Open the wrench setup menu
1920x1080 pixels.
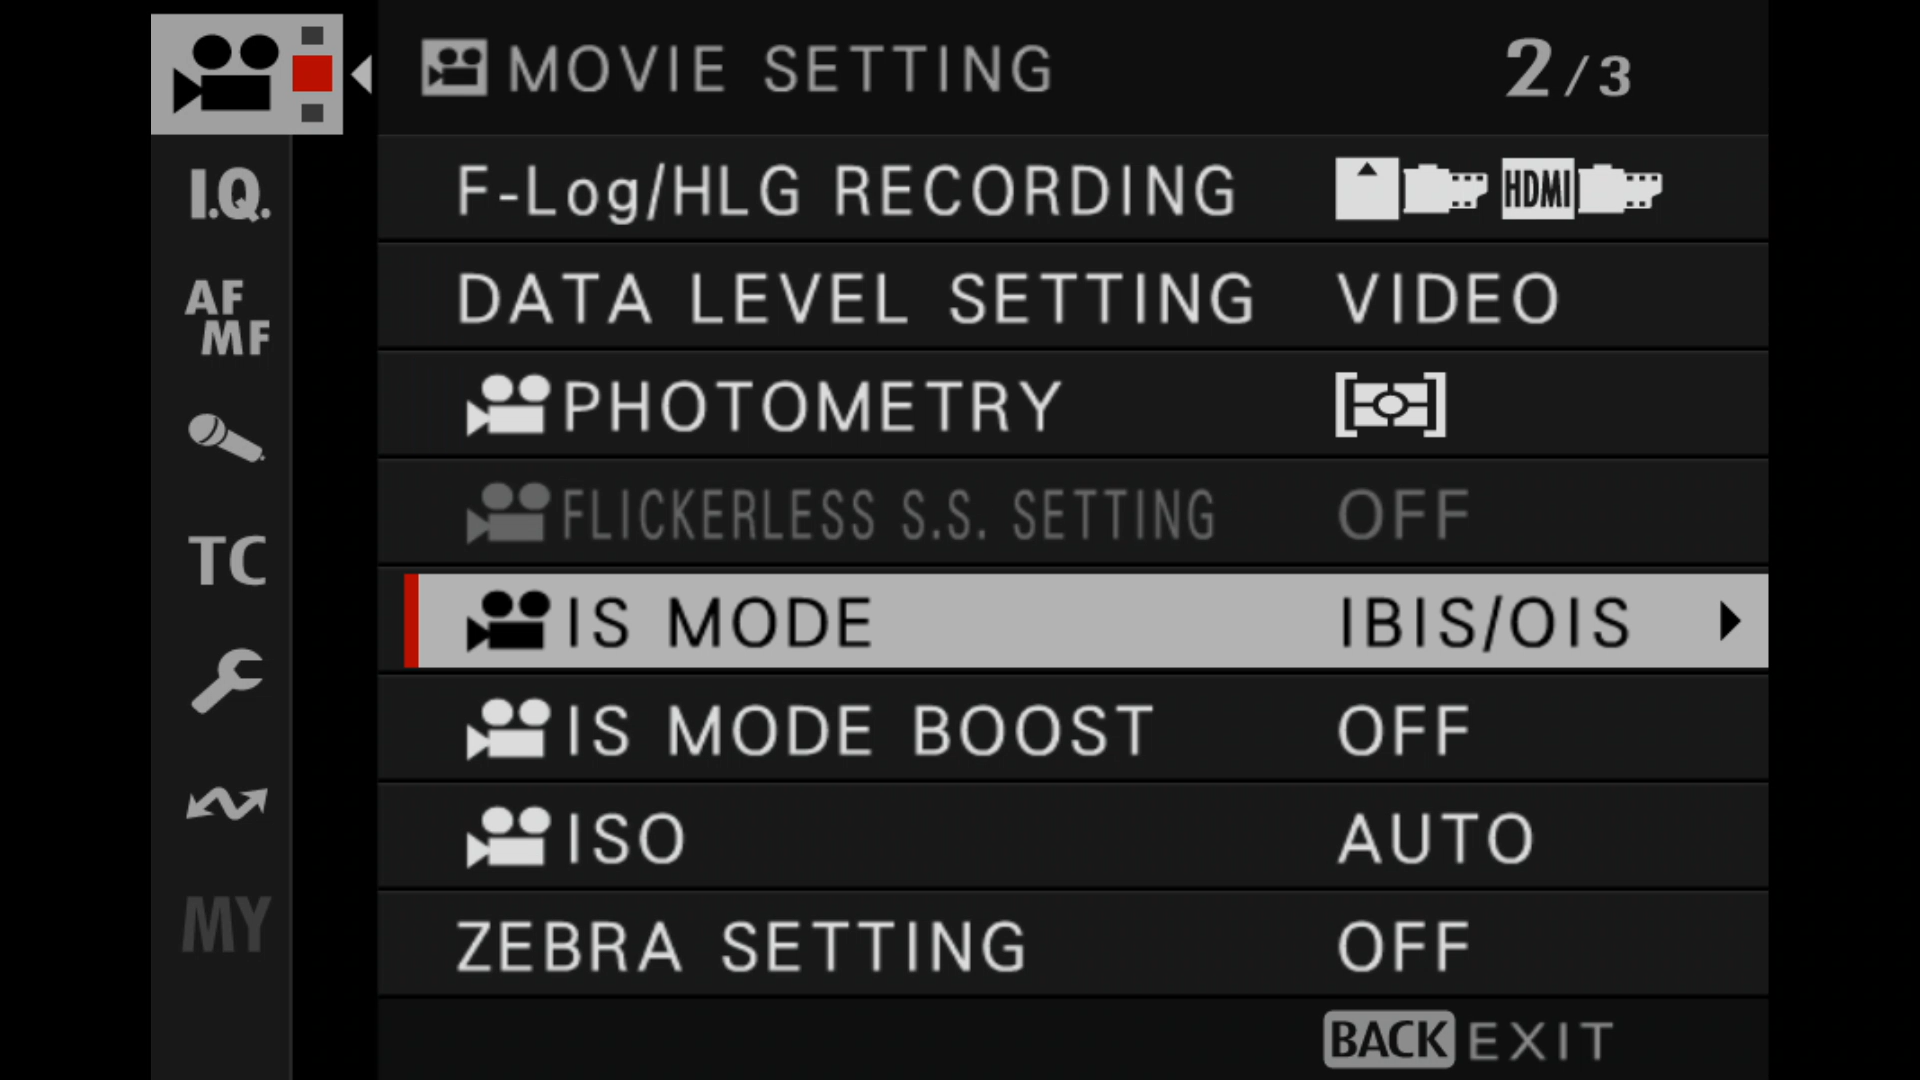227,680
